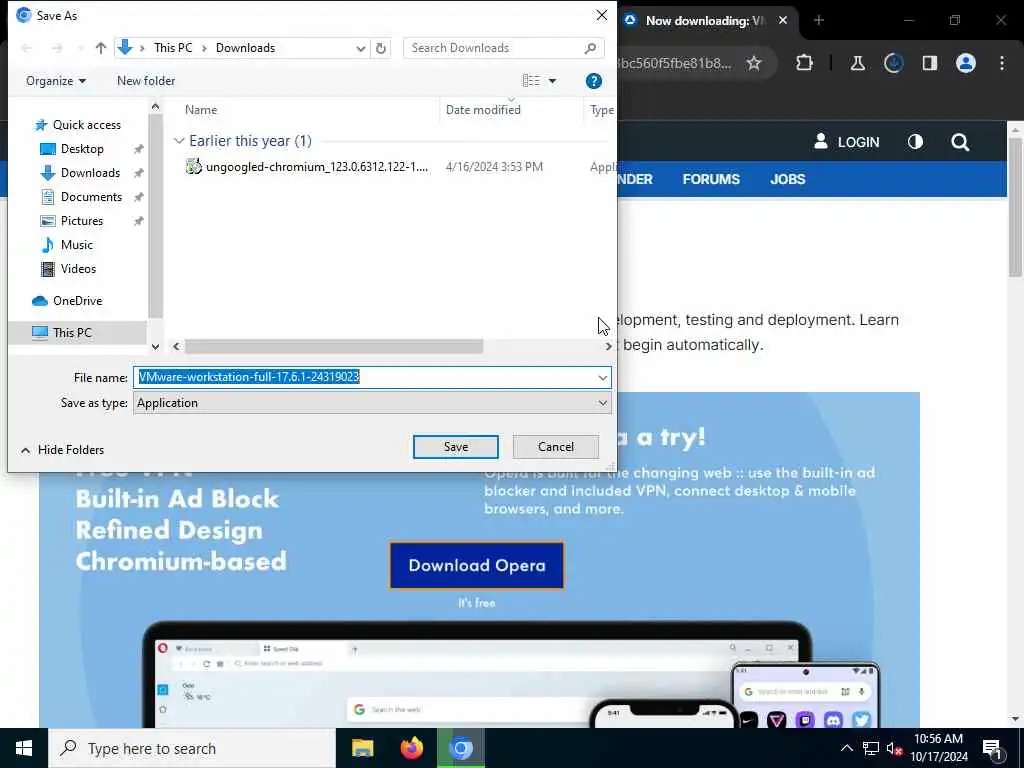Open JOBS site menu item

[x=788, y=179]
